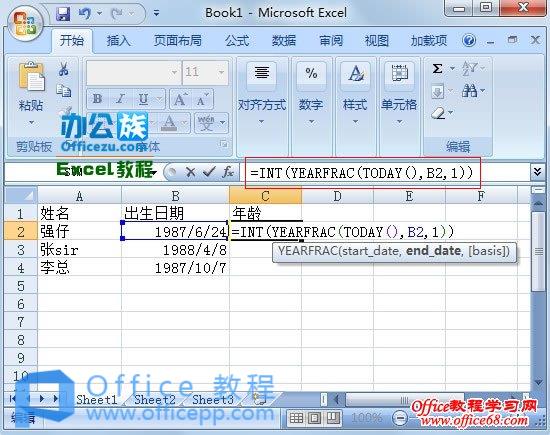Image resolution: width=550 pixels, height=435 pixels.
Task: Click cell containing 1987/10/7
Action: 175,268
